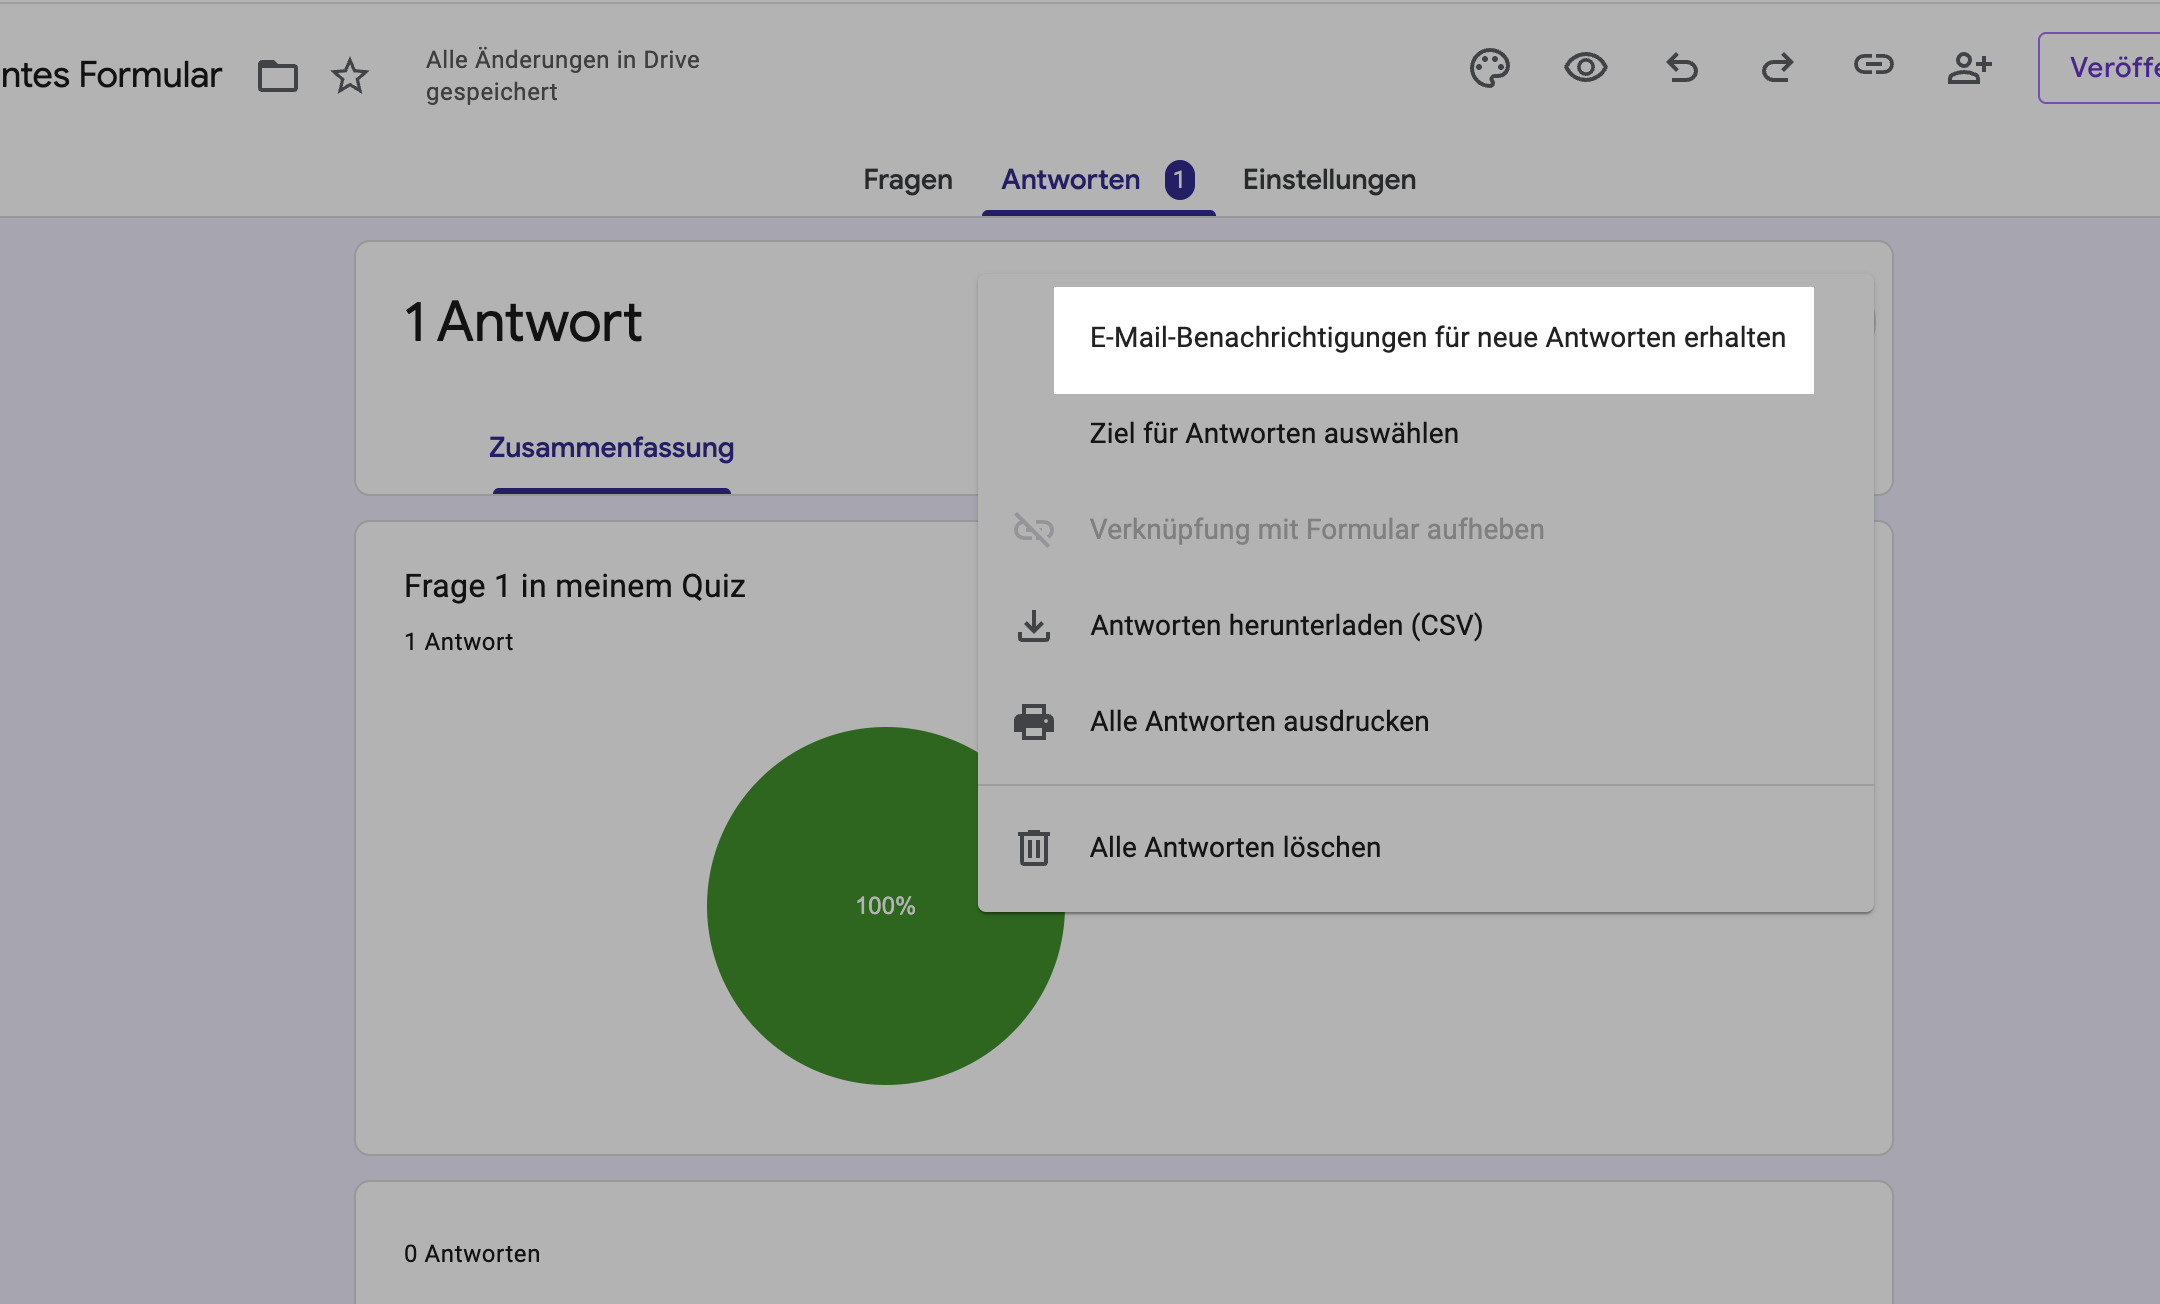This screenshot has height=1304, width=2160.
Task: Choose Antworten herunterladen (CSV)
Action: [x=1426, y=626]
